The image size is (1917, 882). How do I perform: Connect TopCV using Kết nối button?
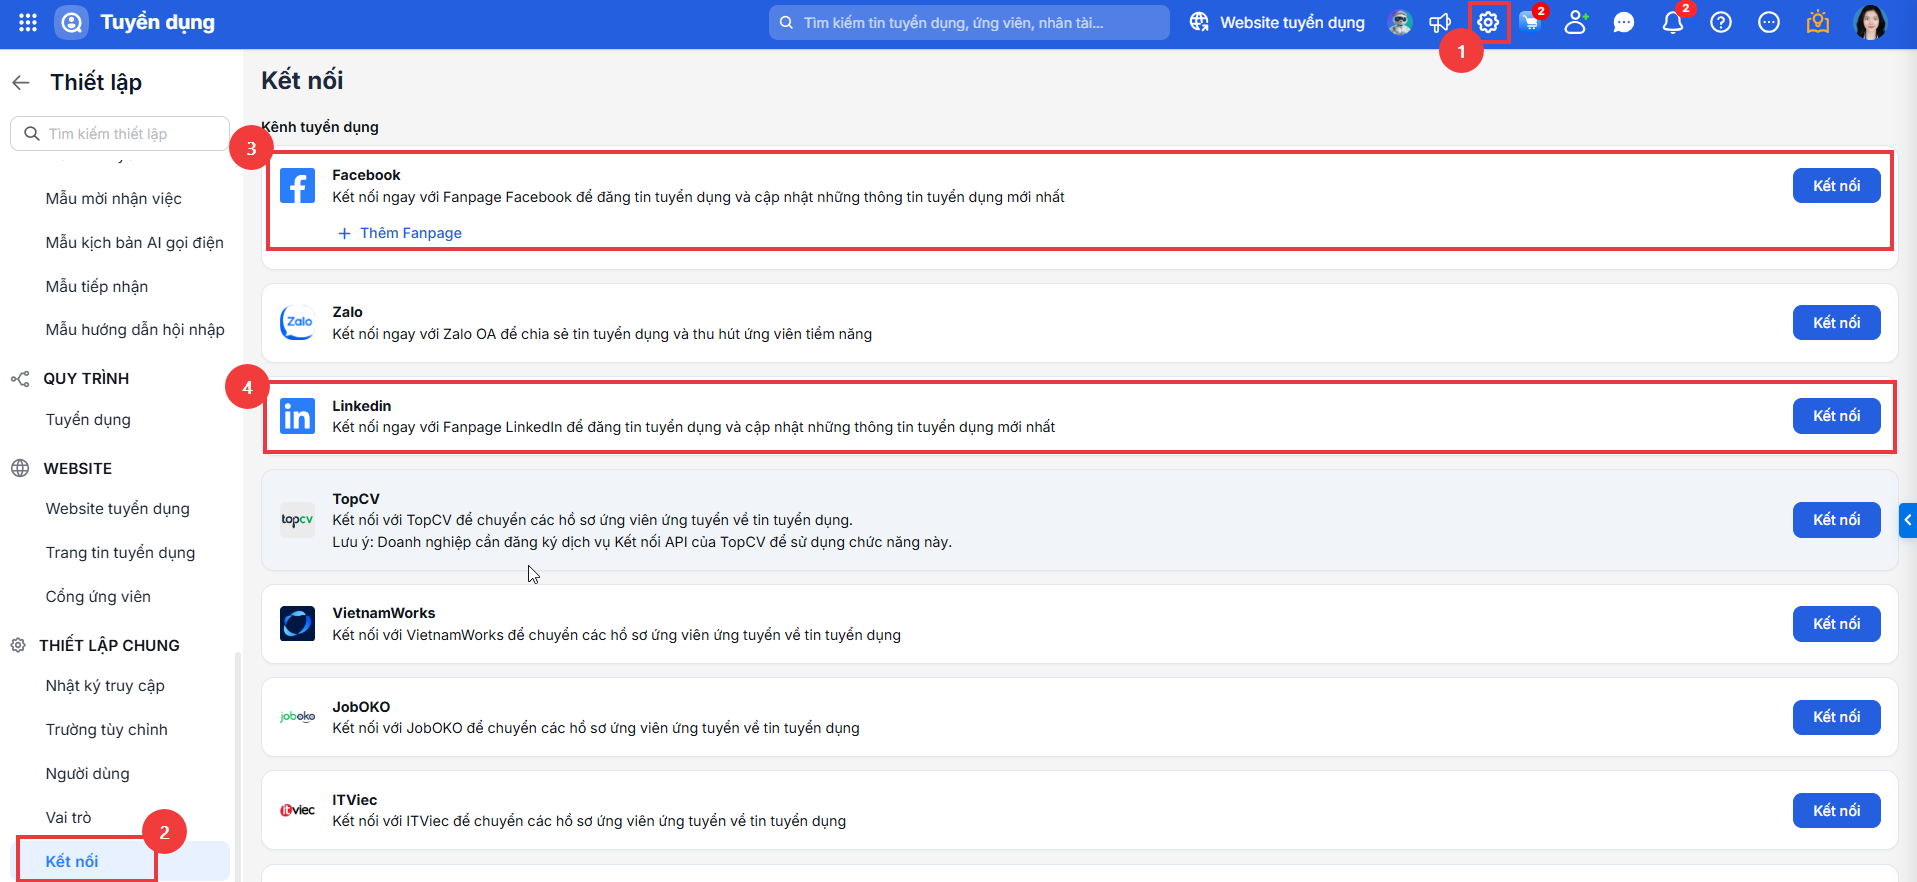pos(1836,520)
